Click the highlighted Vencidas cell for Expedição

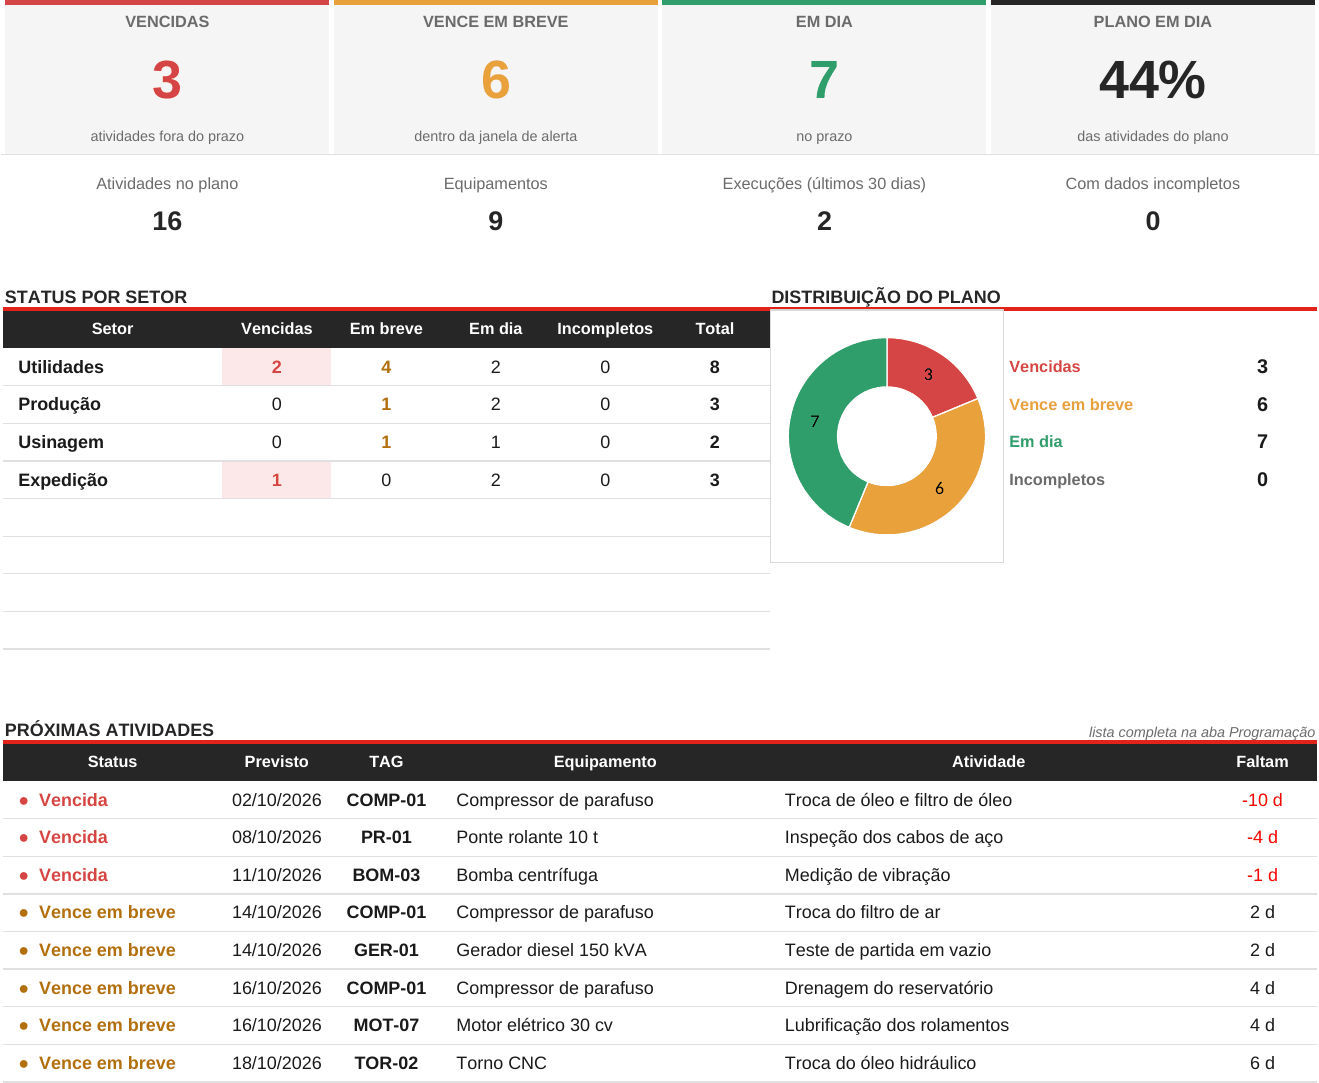pyautogui.click(x=277, y=480)
